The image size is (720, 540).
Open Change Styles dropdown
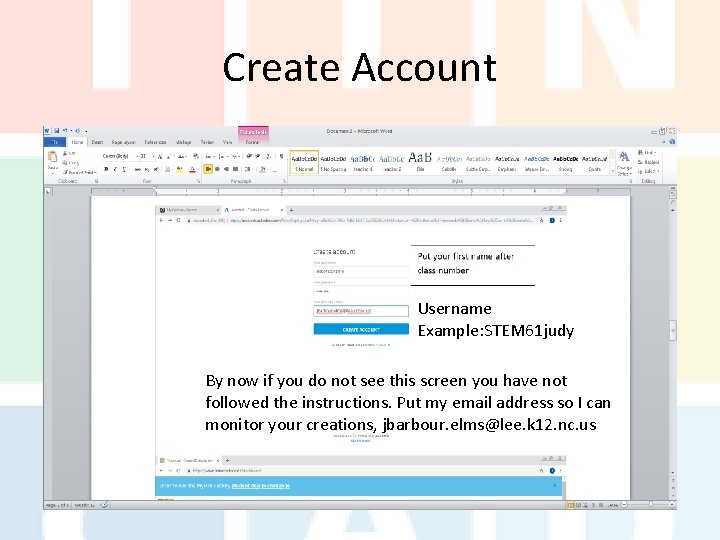(624, 163)
